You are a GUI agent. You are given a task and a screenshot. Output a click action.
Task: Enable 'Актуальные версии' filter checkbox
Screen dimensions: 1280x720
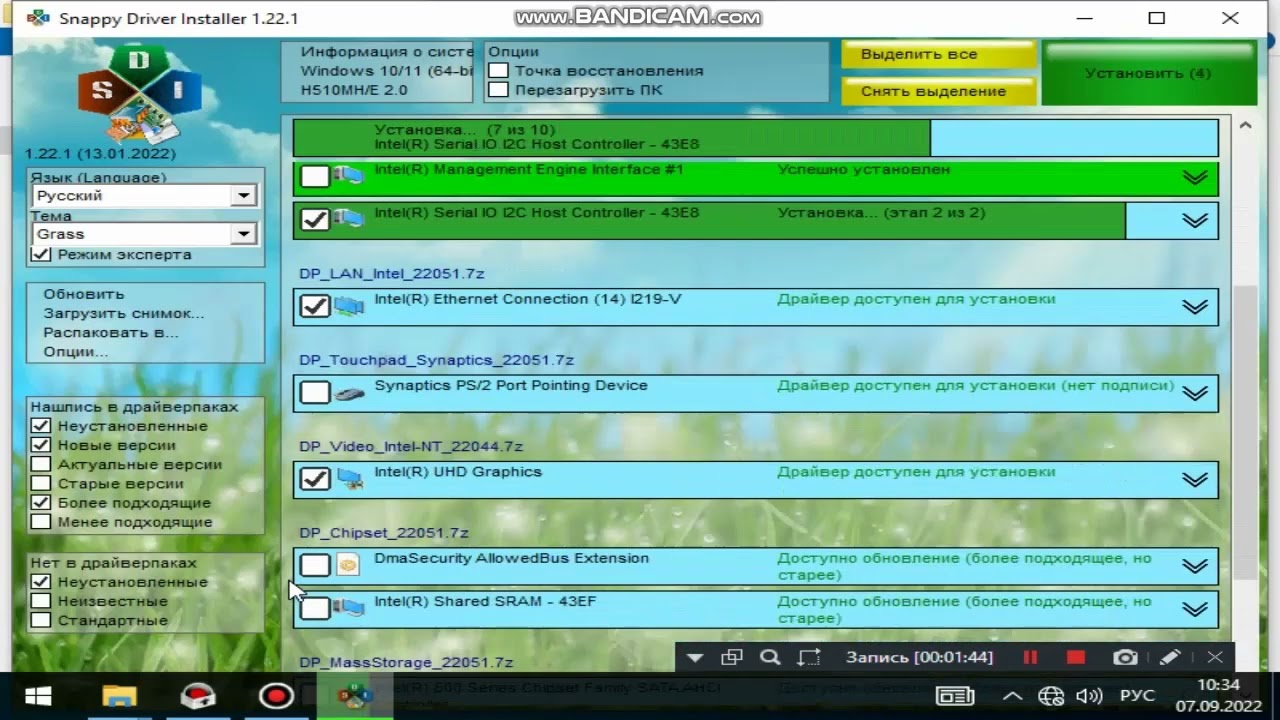[x=41, y=464]
